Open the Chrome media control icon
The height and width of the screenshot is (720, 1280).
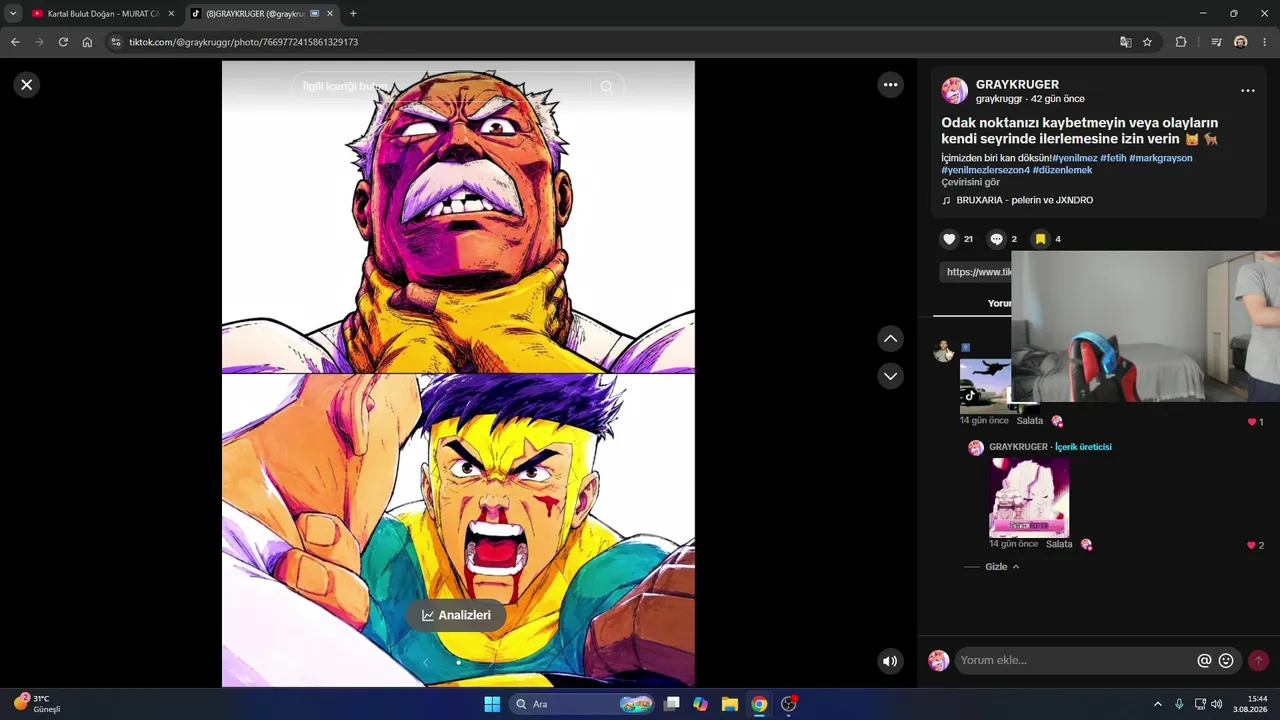1216,42
